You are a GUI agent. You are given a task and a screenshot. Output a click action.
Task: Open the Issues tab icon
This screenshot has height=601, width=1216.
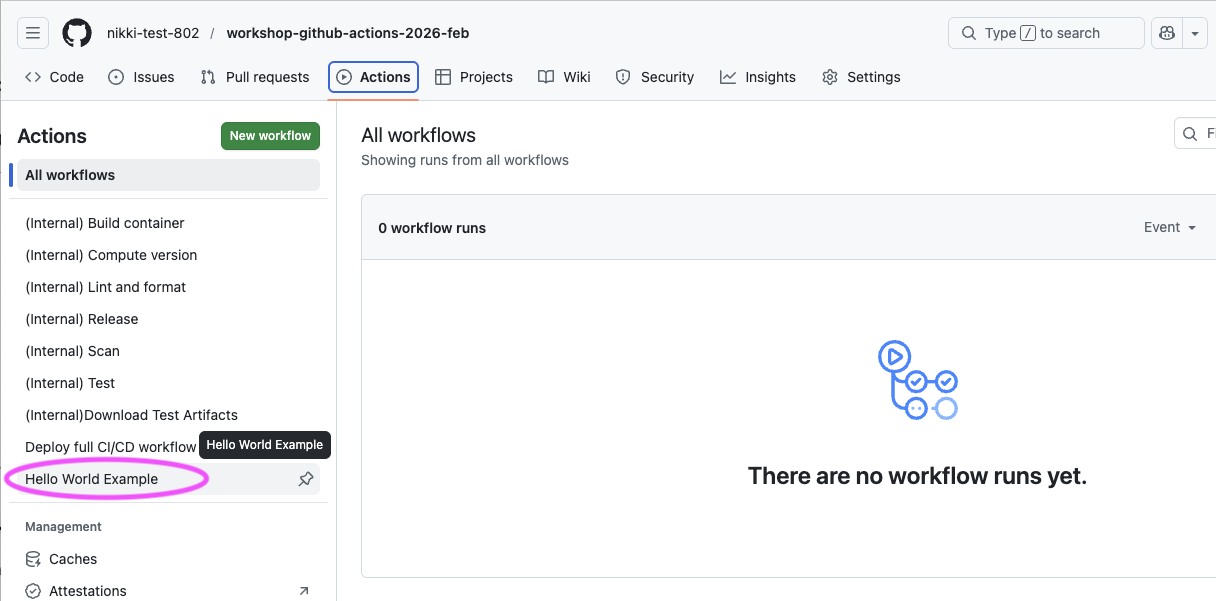click(115, 76)
